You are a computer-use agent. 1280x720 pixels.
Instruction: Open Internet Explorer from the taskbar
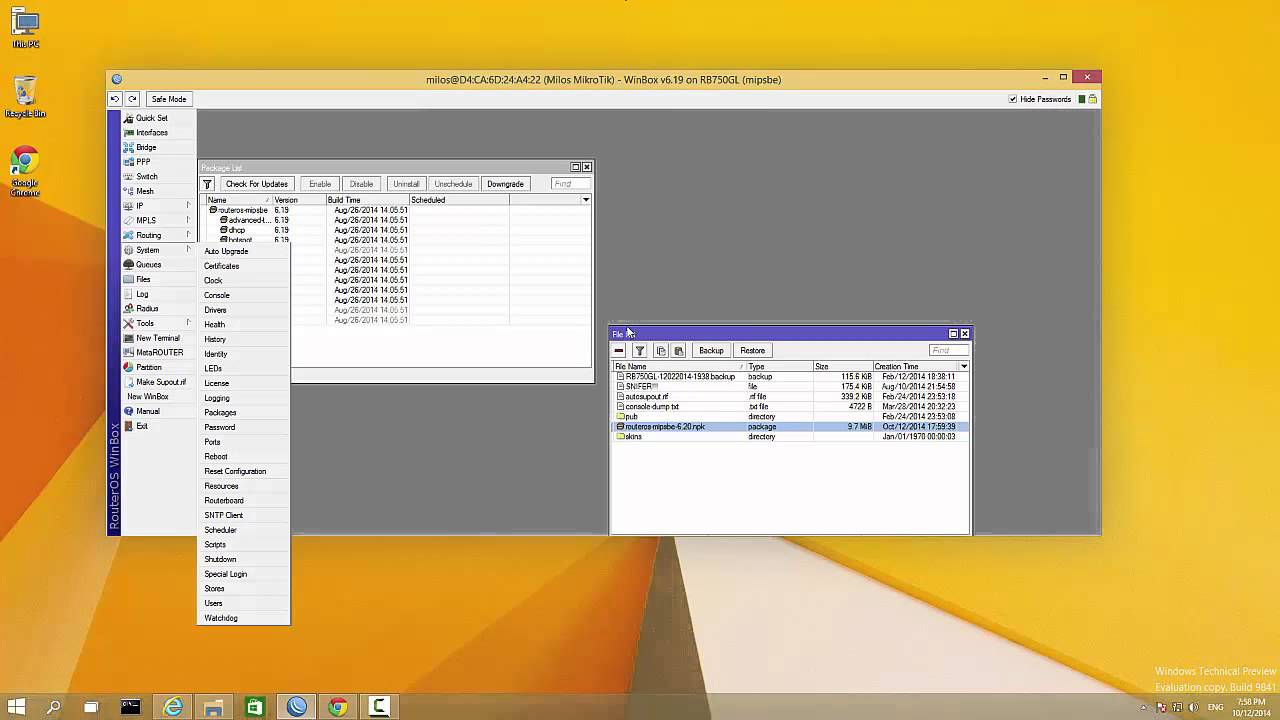pyautogui.click(x=173, y=707)
